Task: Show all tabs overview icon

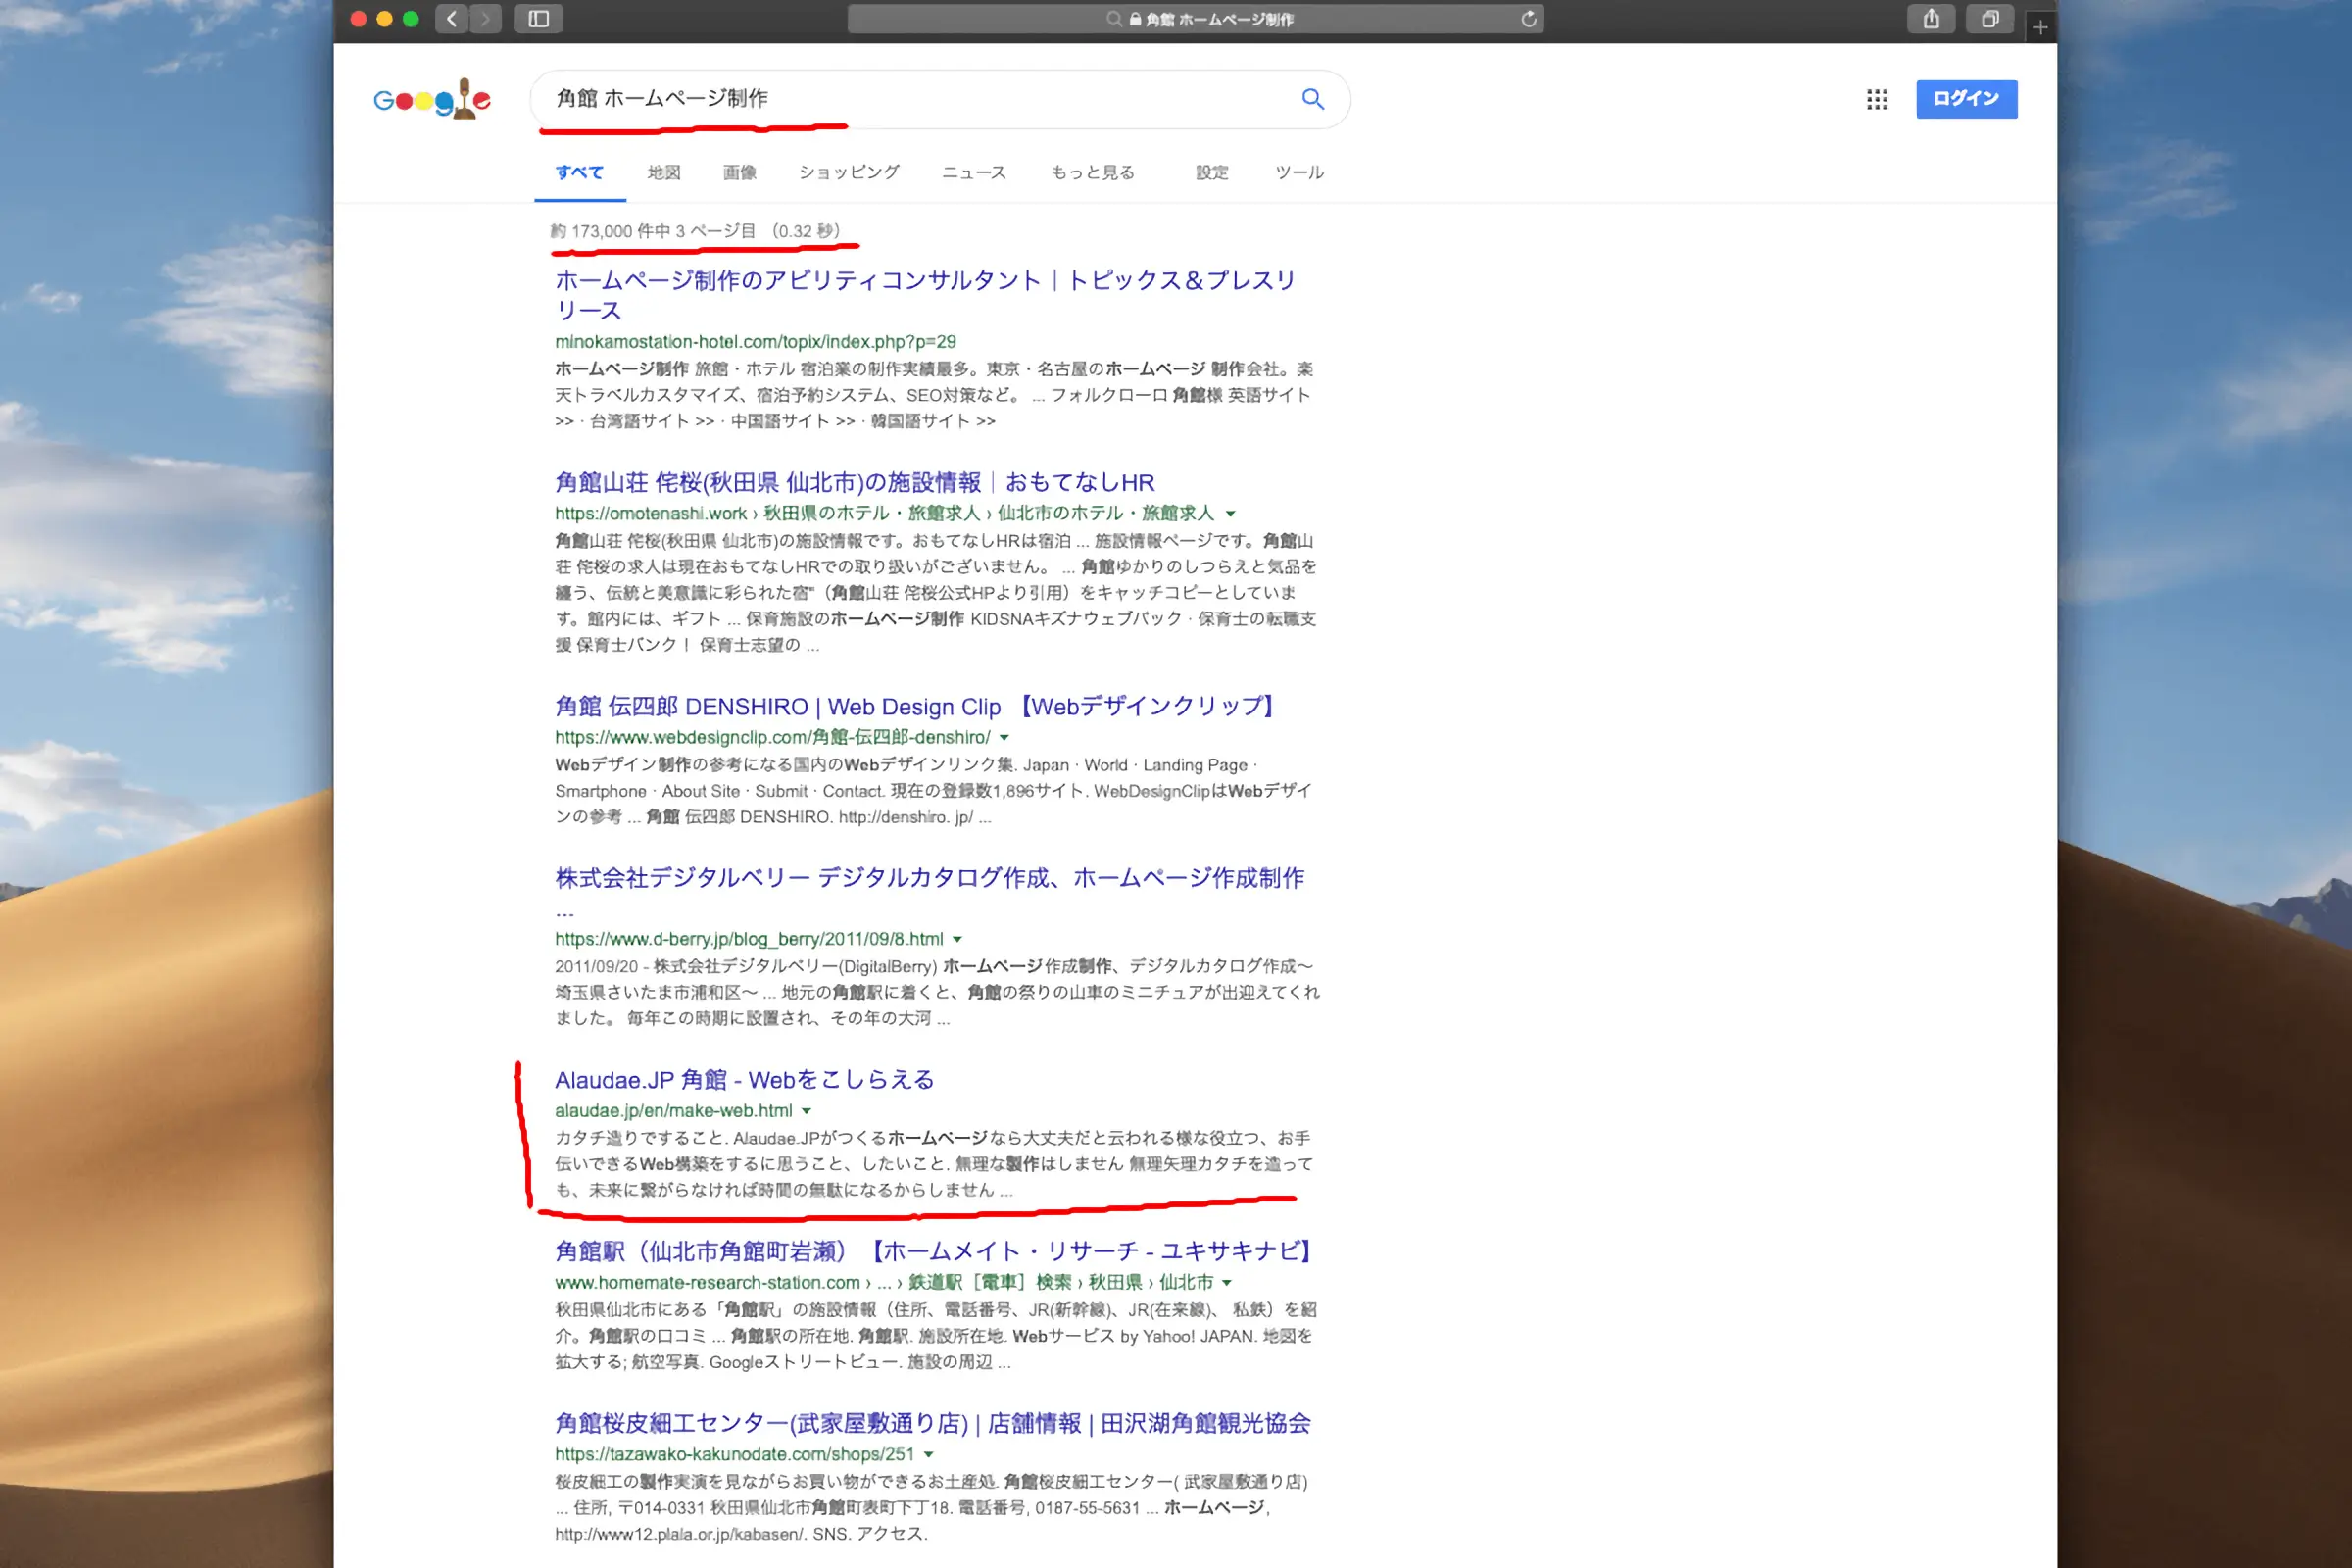Action: click(1989, 19)
